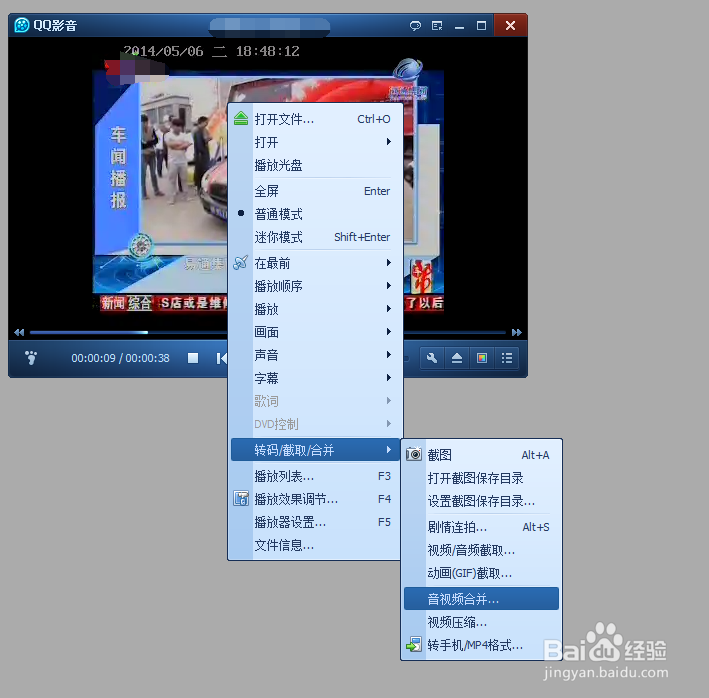
Task: Toggle 全屏 full screen mode
Action: coord(315,191)
